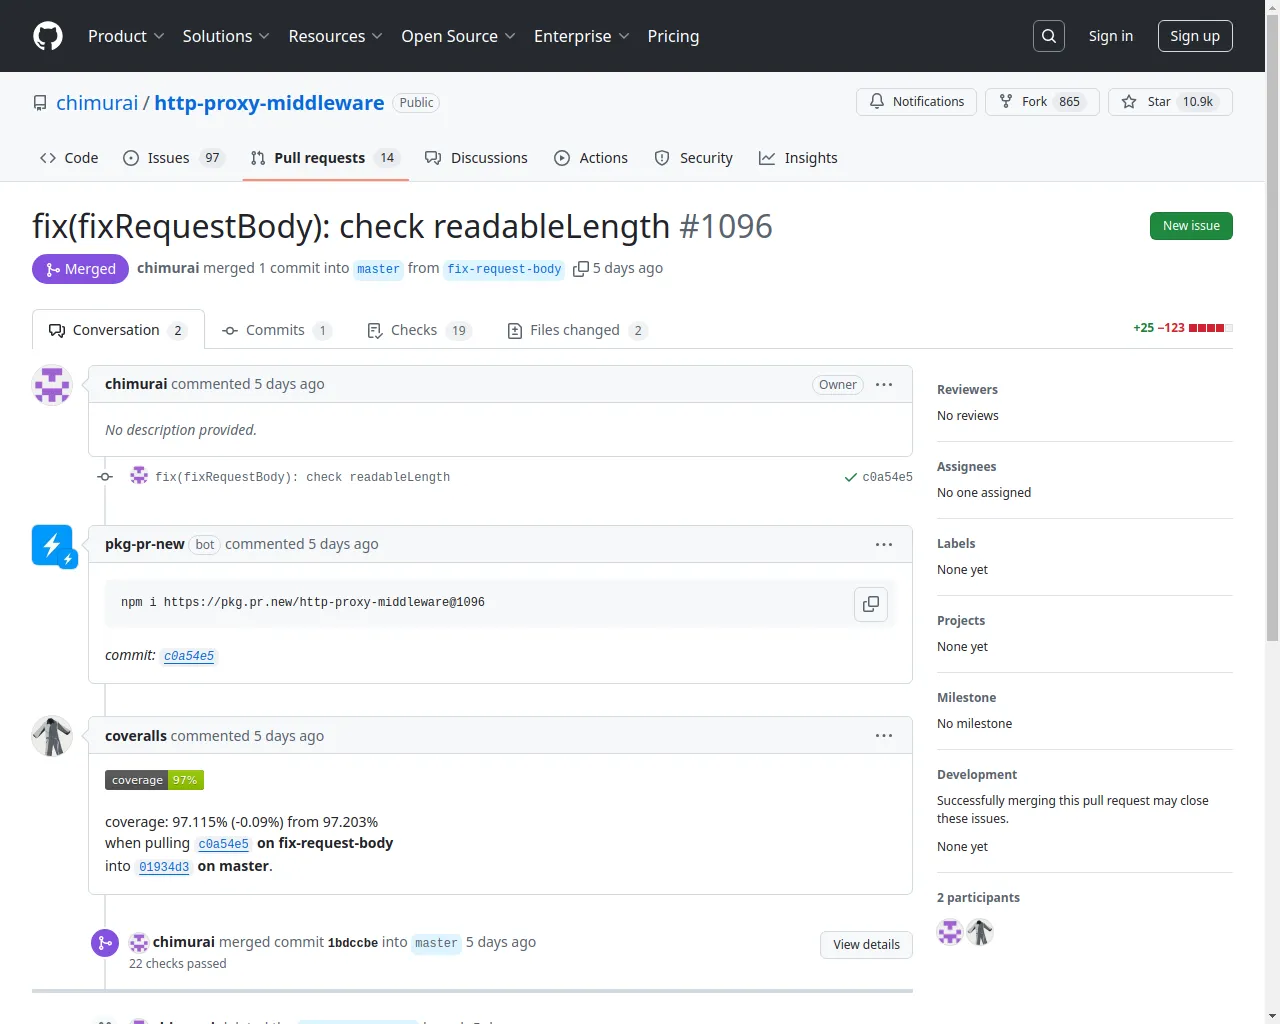1280x1024 pixels.
Task: Click the small avatar beside commit message
Action: click(x=139, y=476)
